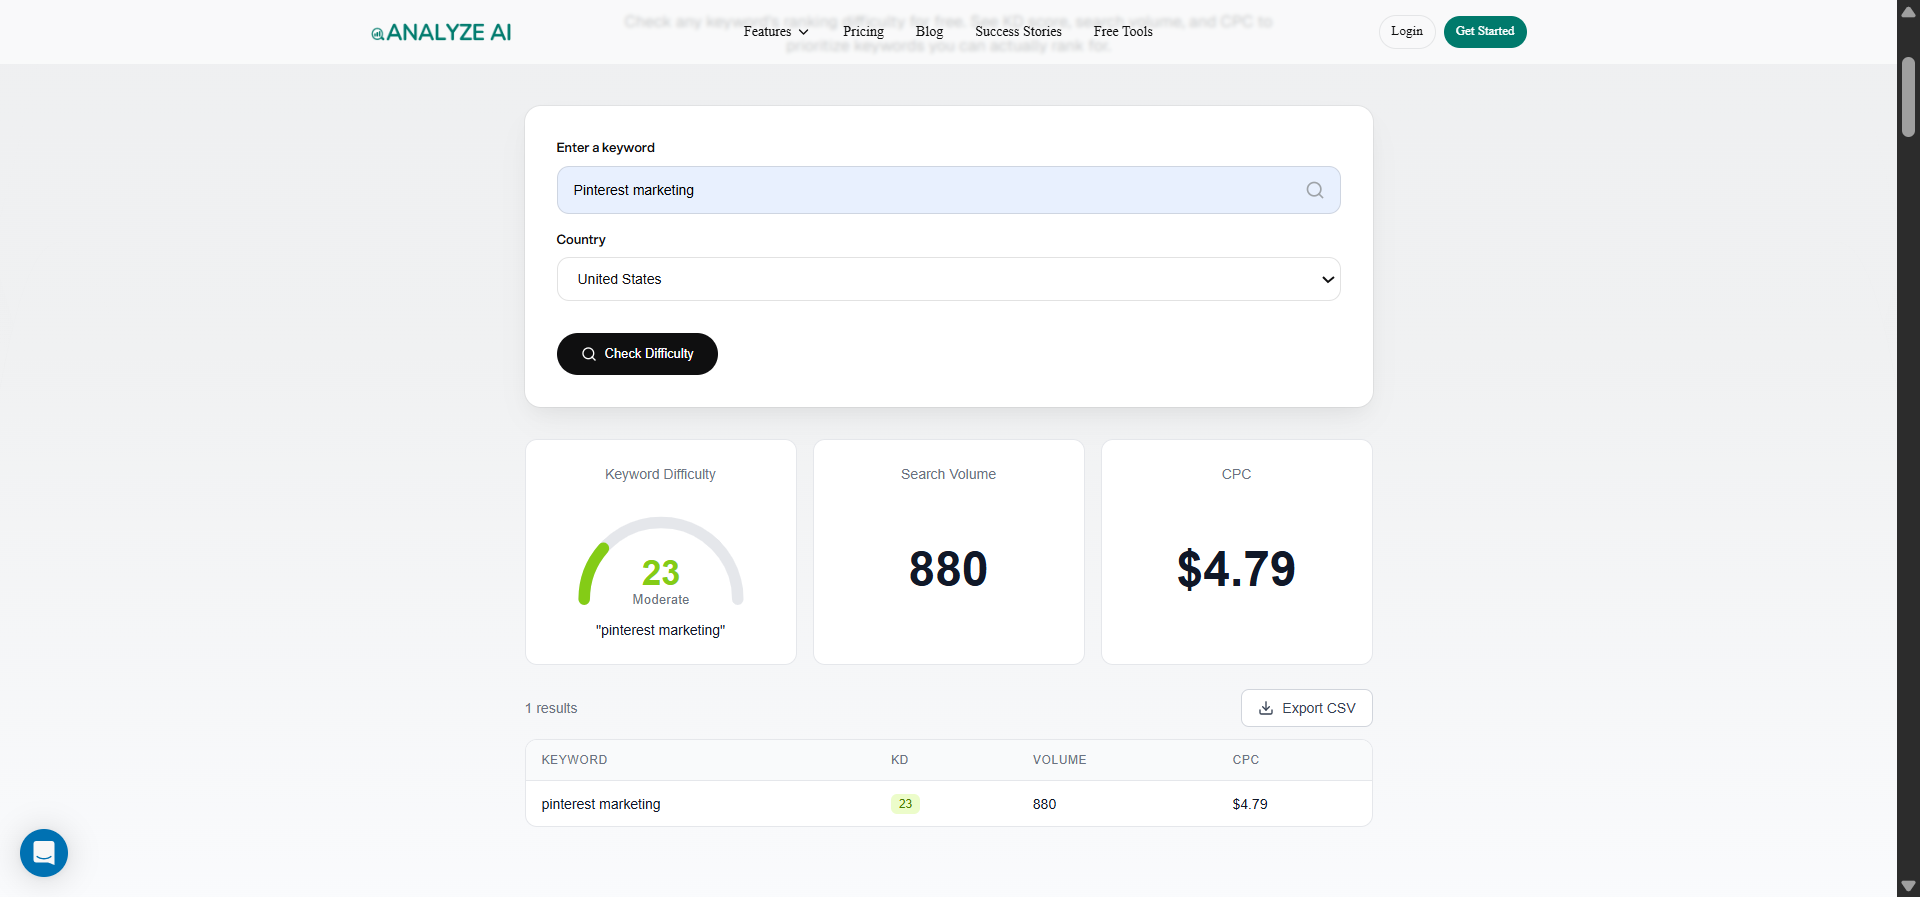This screenshot has height=897, width=1920.
Task: Click the Moderate difficulty label
Action: coord(661,600)
